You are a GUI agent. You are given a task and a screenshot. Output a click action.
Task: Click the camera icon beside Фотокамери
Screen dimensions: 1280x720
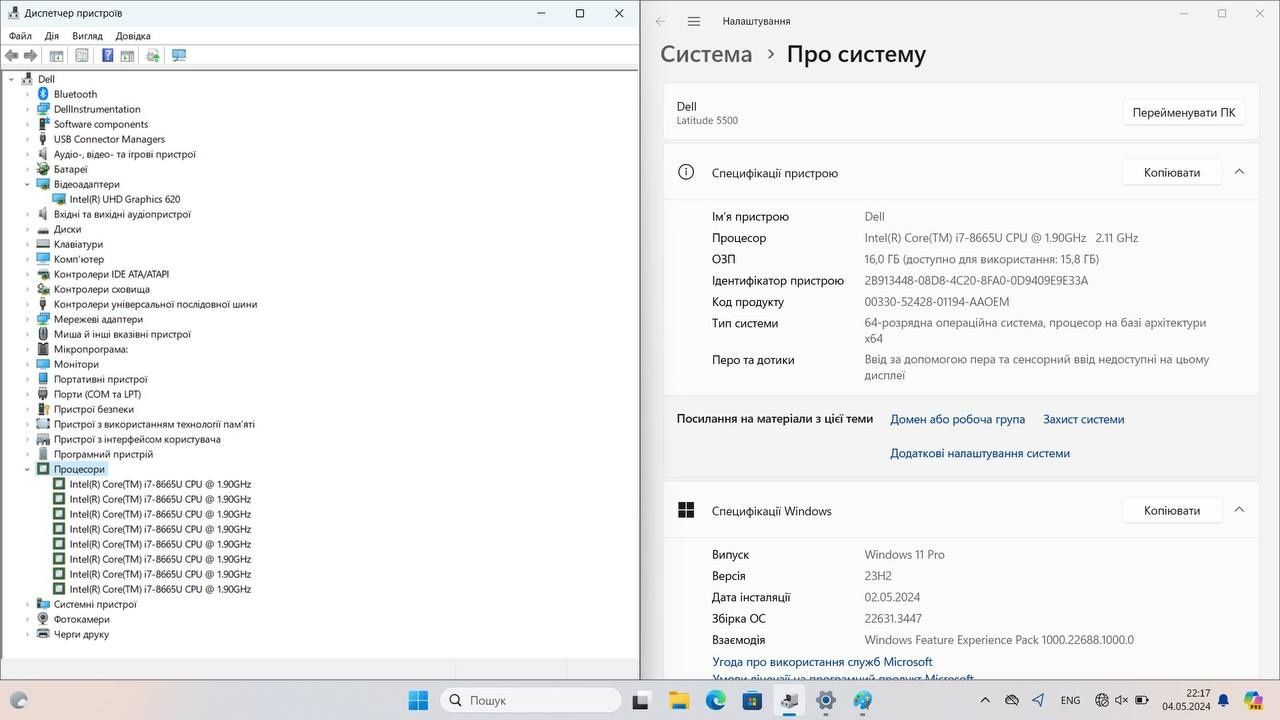tap(43, 619)
